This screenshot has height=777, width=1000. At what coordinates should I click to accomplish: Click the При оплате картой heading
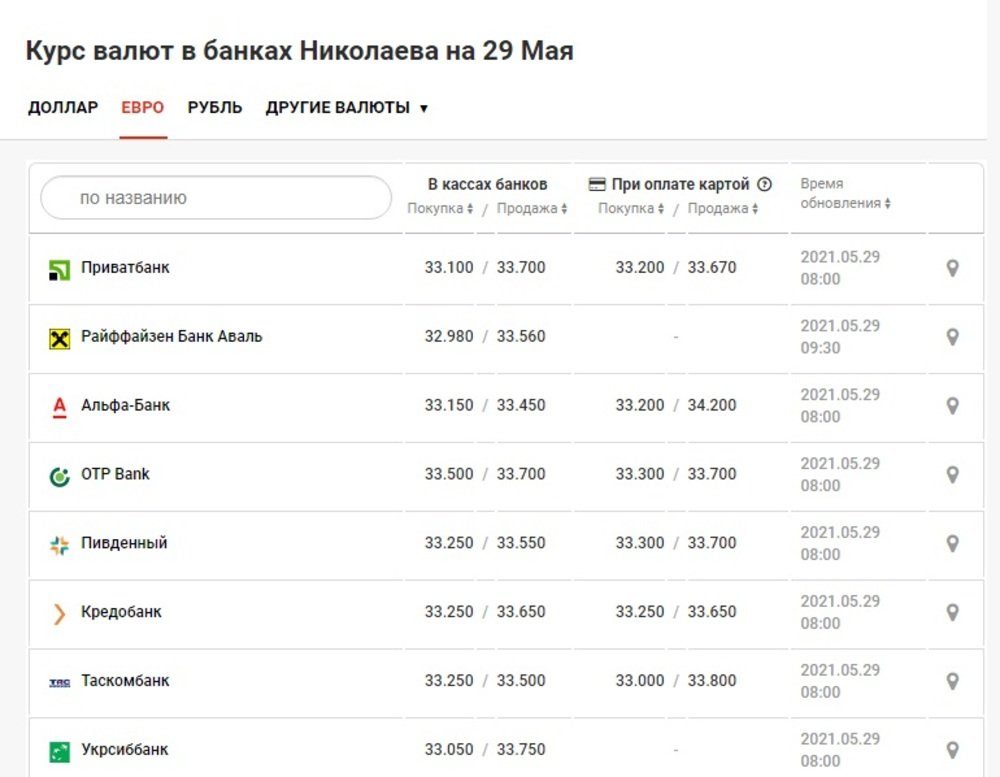pyautogui.click(x=680, y=184)
